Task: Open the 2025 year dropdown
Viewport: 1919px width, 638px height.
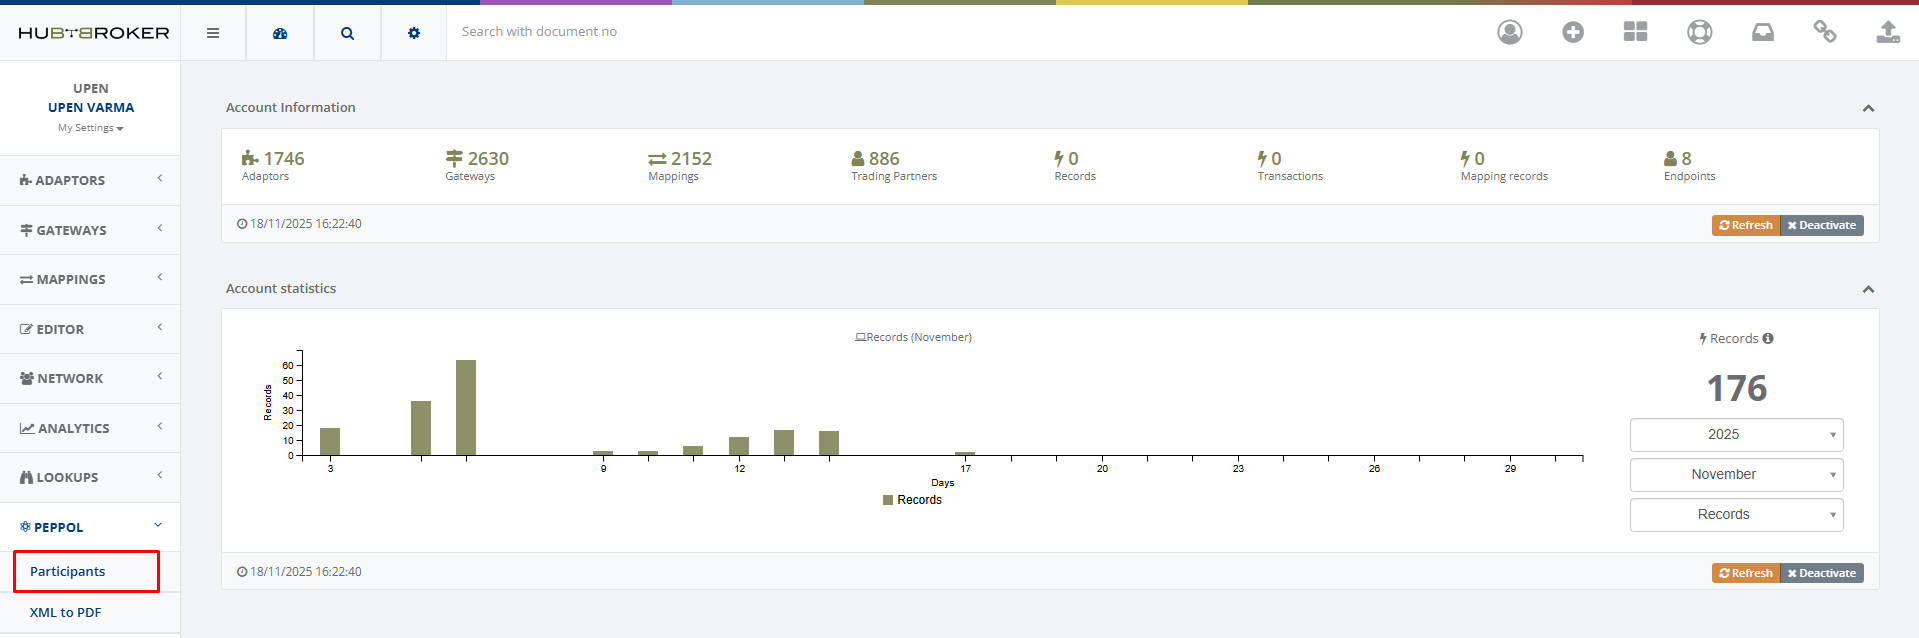Action: pos(1736,434)
